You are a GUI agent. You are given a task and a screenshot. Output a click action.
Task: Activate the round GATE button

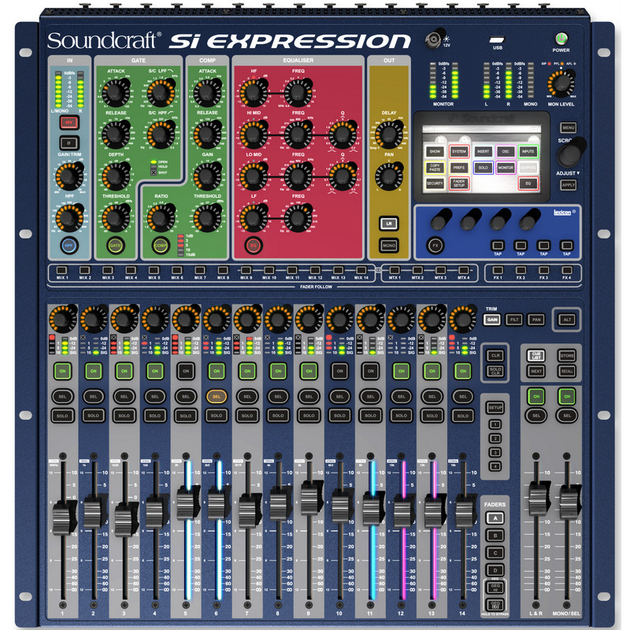click(x=115, y=245)
